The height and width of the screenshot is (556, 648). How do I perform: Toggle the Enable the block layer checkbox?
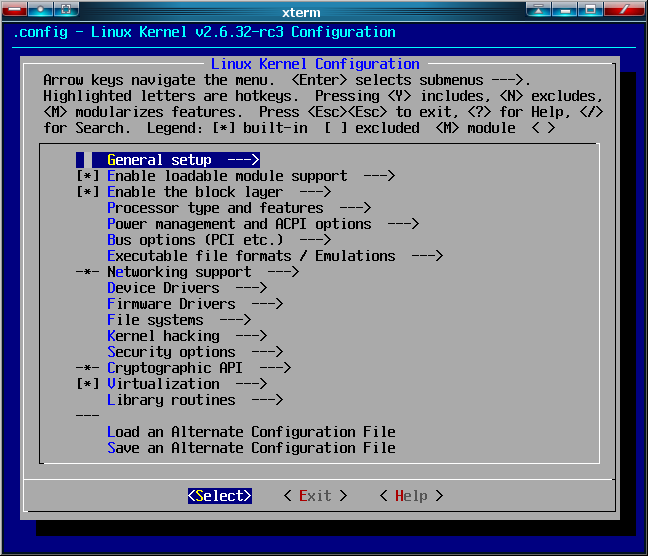pos(87,192)
